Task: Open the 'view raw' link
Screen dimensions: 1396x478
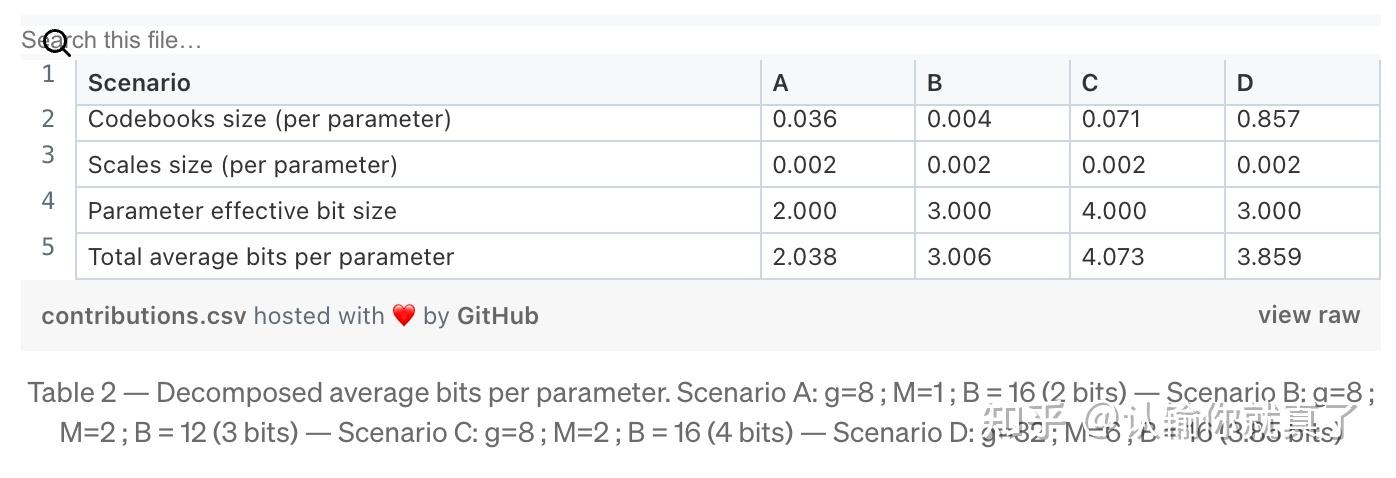Action: point(1308,315)
